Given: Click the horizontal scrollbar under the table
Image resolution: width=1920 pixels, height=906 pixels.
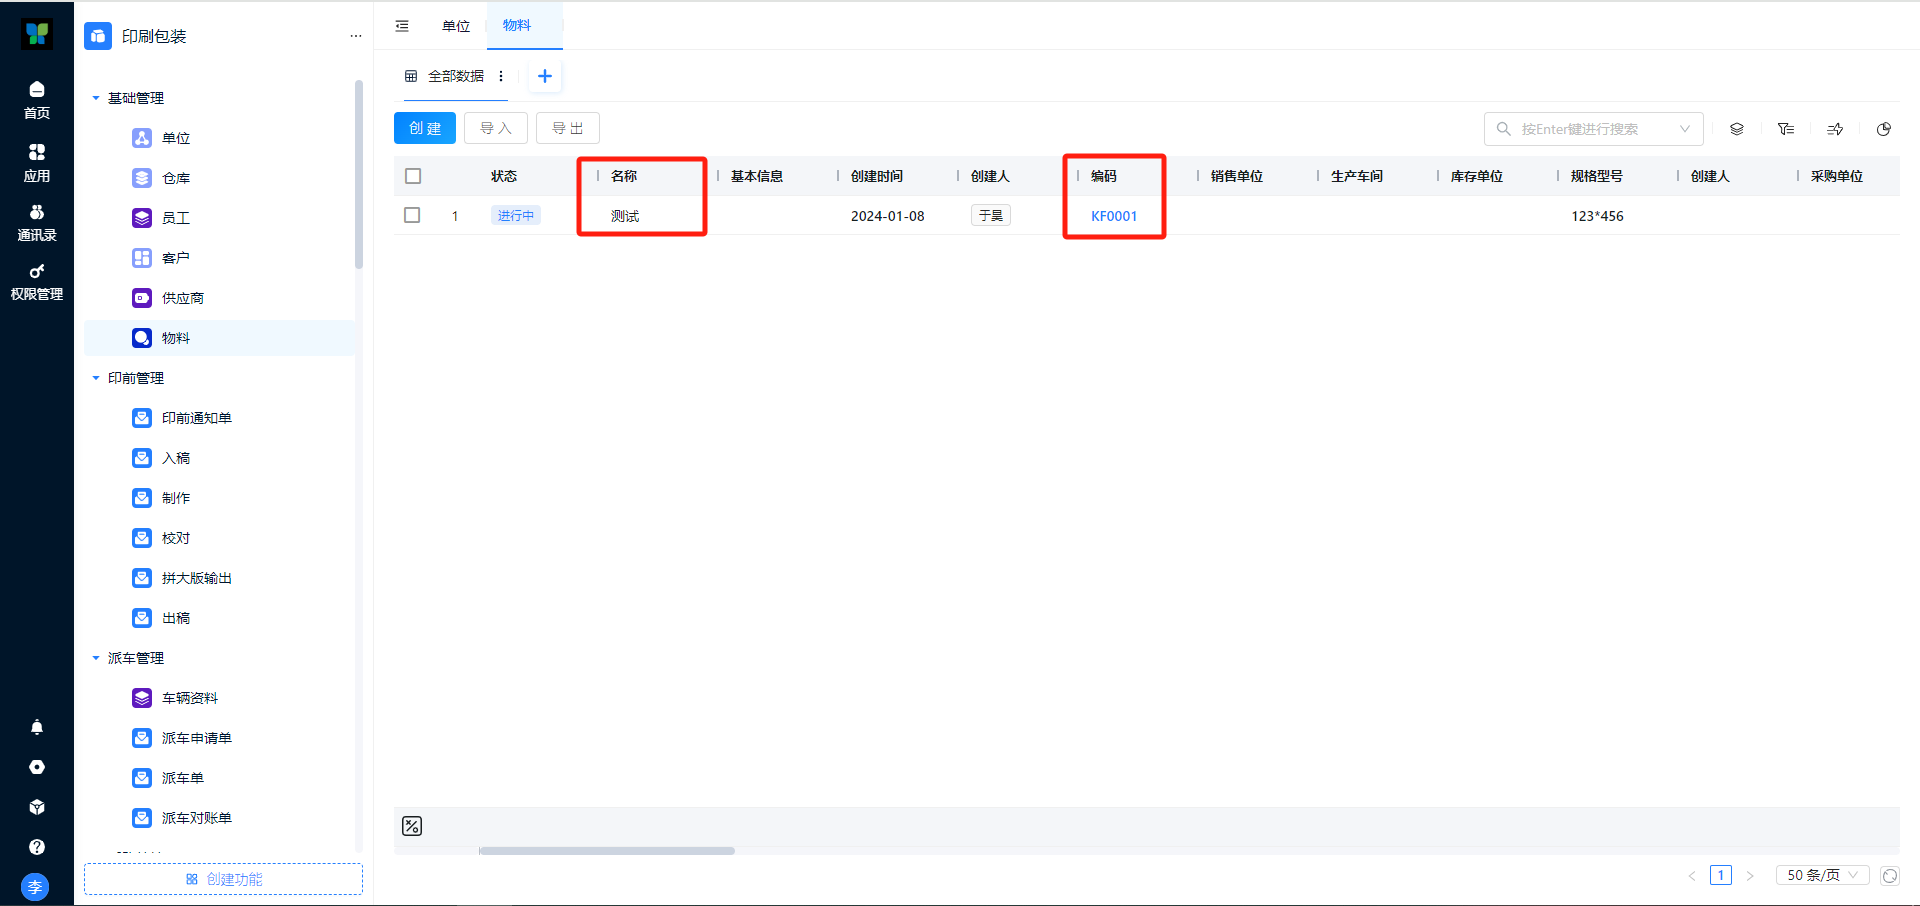Looking at the screenshot, I should [607, 851].
